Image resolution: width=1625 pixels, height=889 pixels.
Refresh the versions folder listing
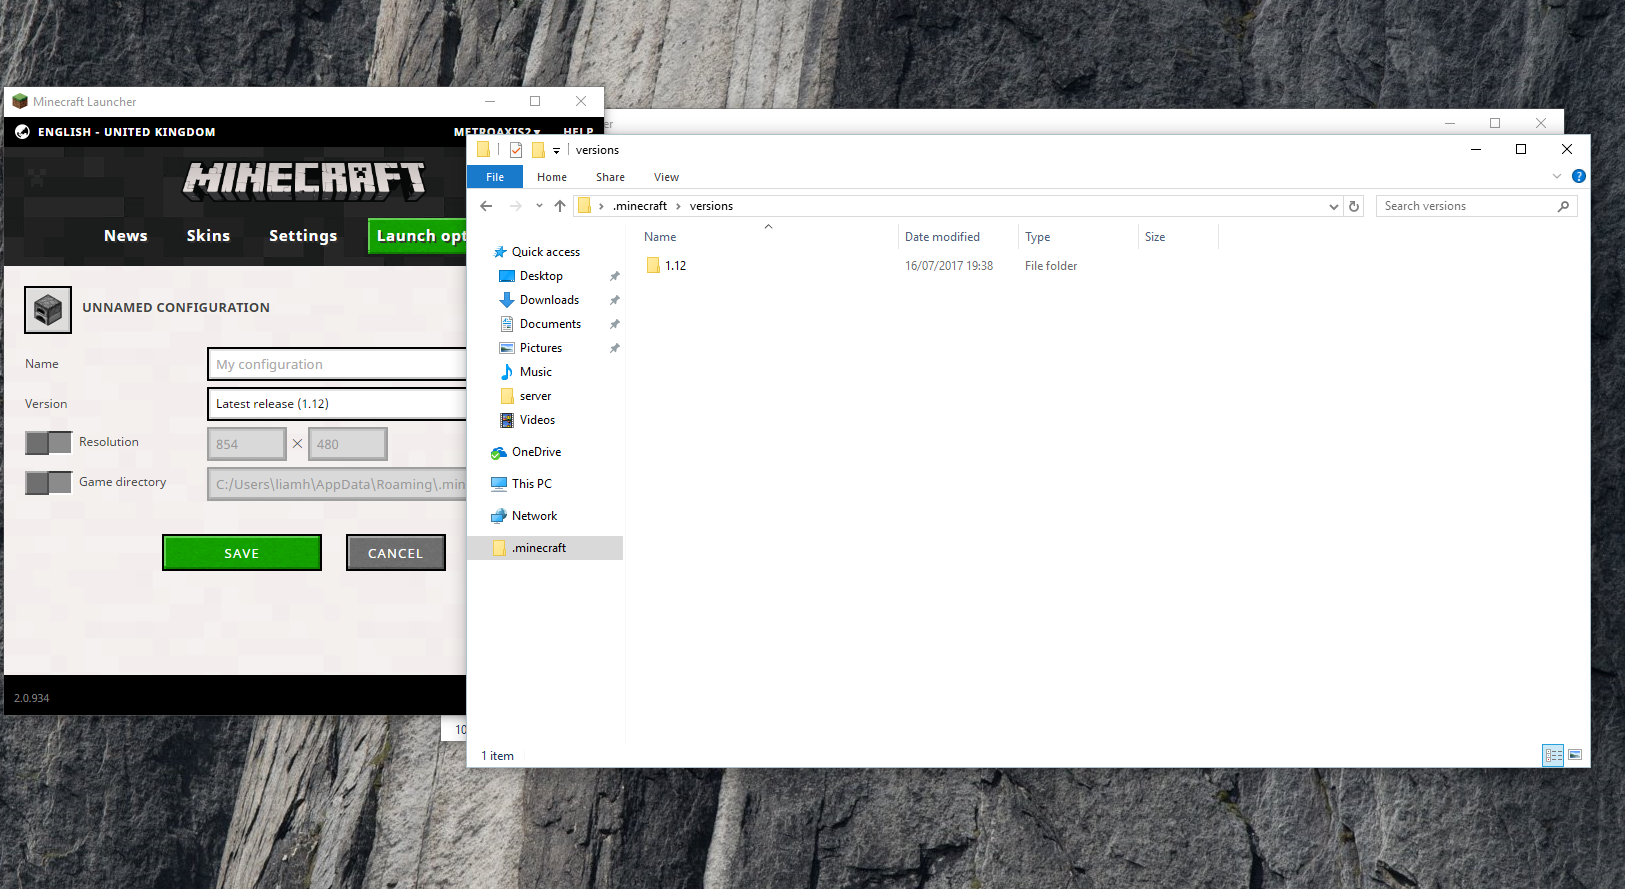coord(1354,206)
